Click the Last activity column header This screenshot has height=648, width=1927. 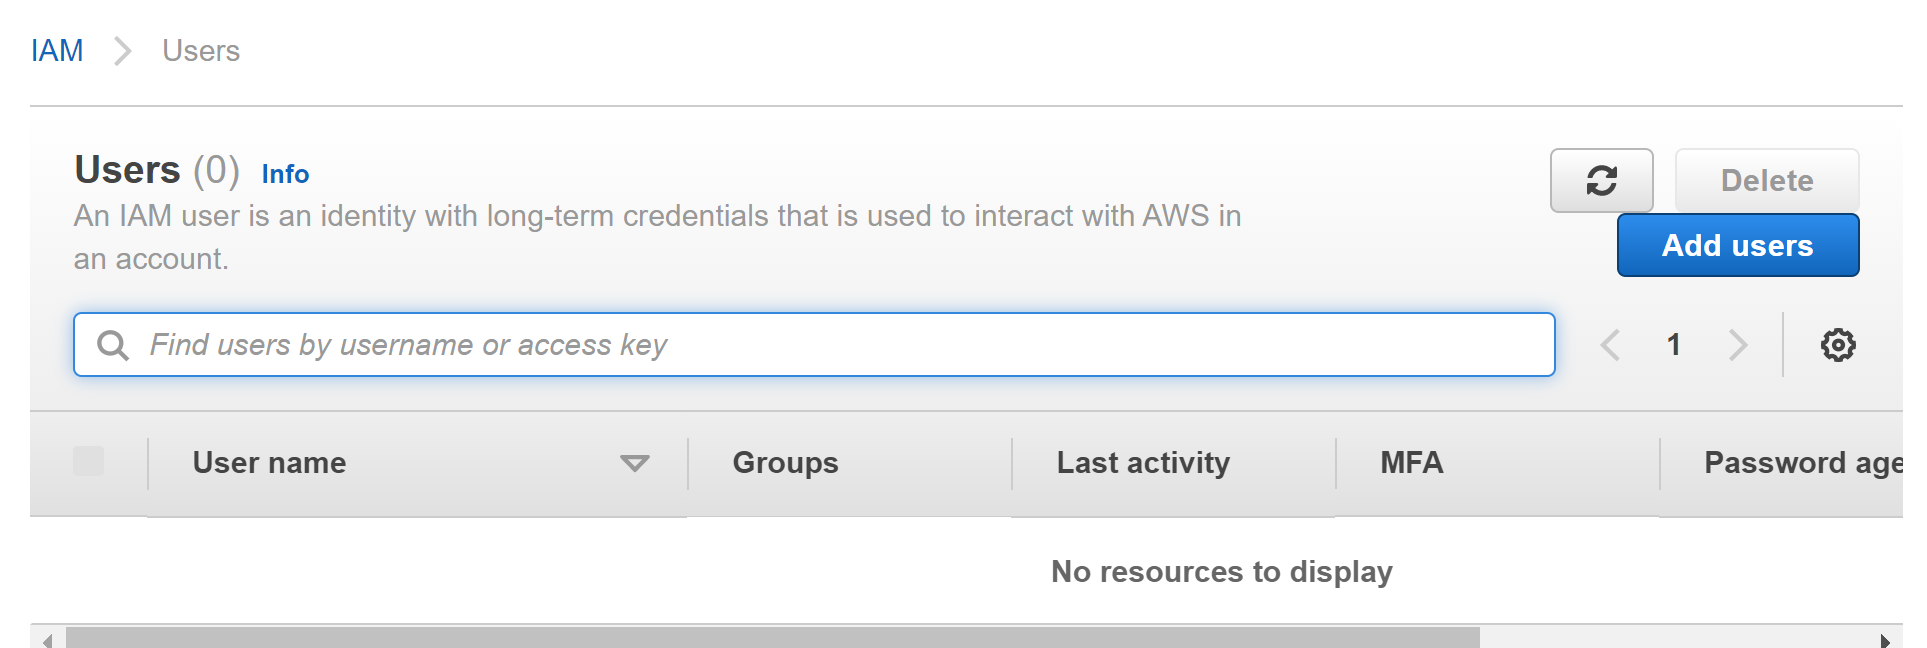tap(1143, 463)
